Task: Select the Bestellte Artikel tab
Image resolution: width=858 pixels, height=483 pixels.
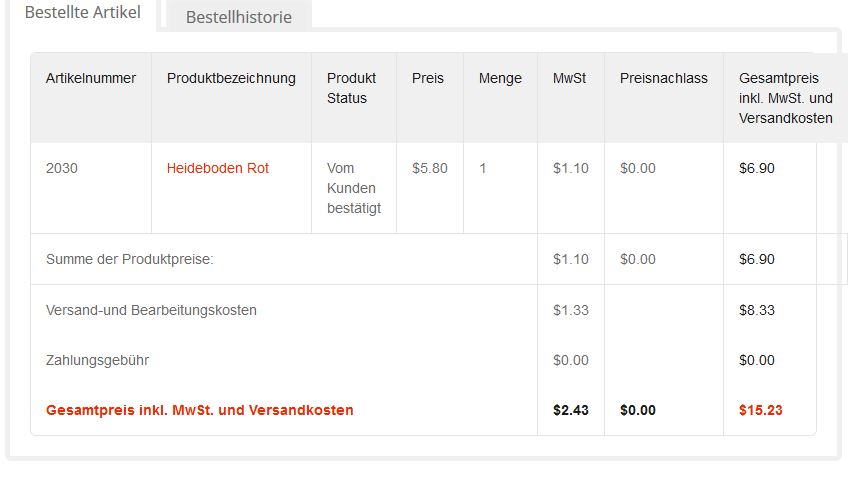Action: coord(82,13)
